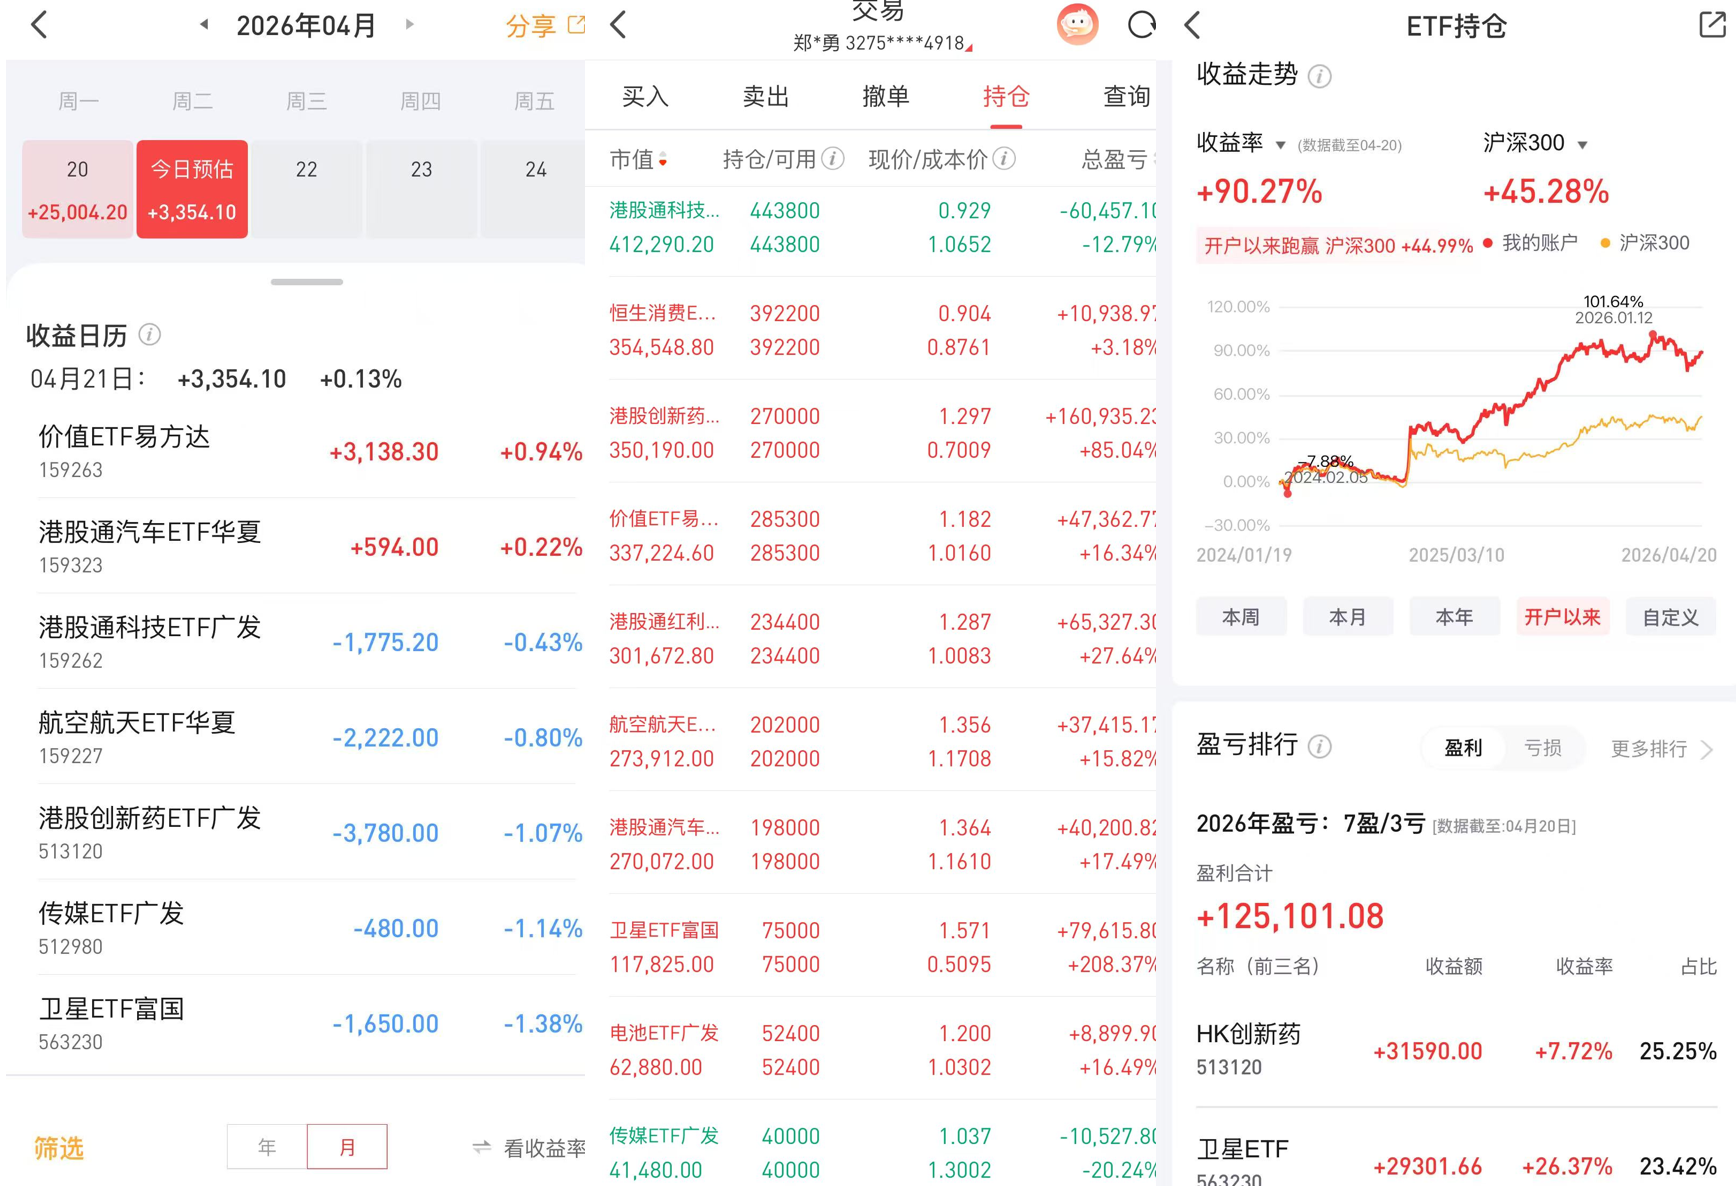Select the 亏损 ranking toggle
Image resolution: width=1736 pixels, height=1186 pixels.
click(1542, 747)
